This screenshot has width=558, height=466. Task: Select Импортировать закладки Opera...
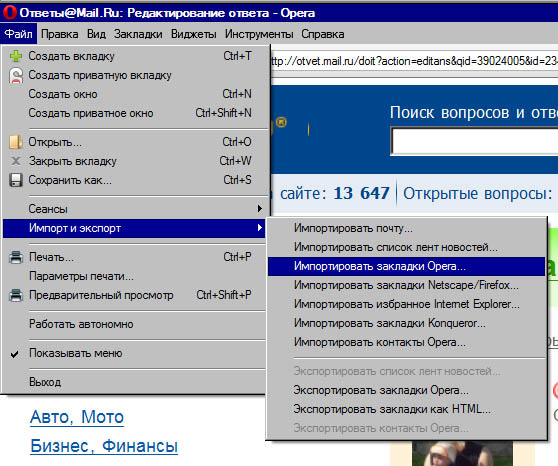coord(406,266)
